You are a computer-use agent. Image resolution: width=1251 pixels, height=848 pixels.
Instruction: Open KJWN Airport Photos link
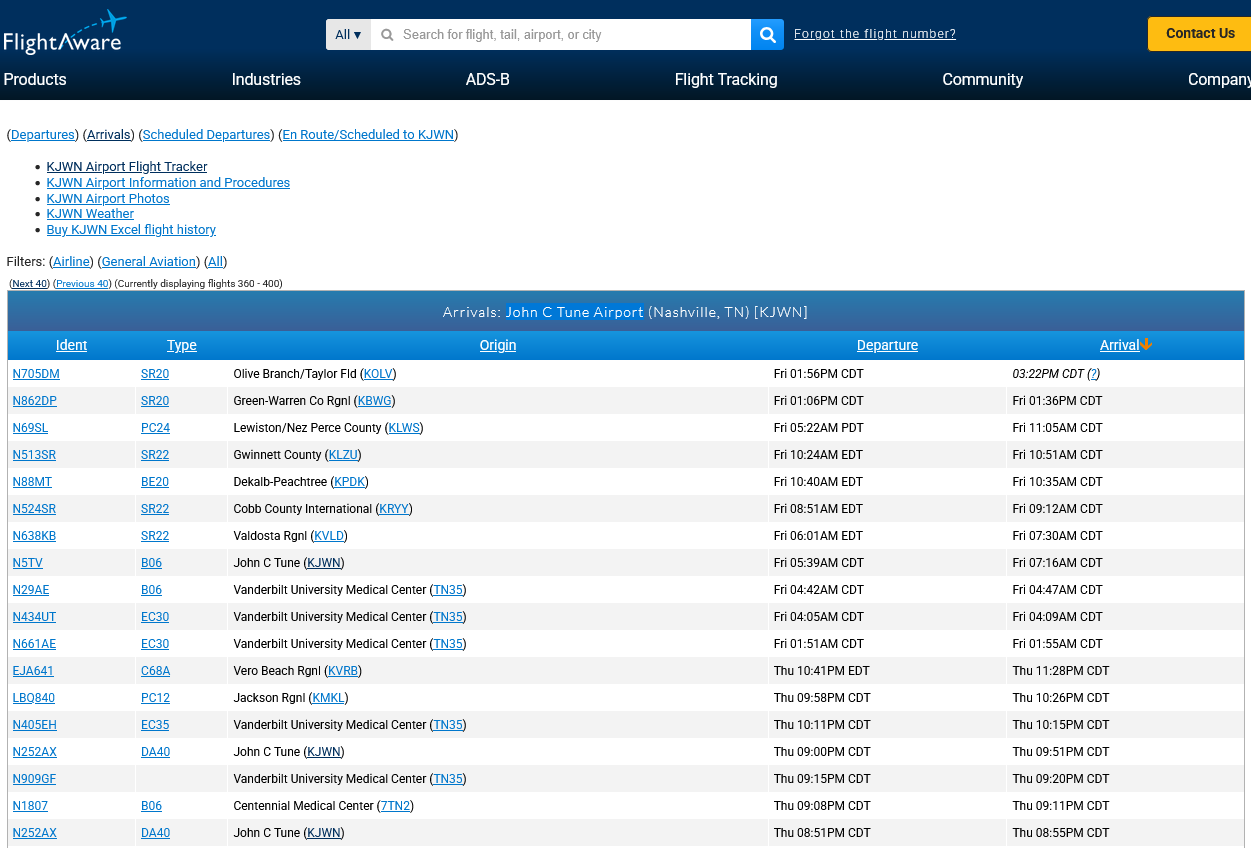point(108,199)
